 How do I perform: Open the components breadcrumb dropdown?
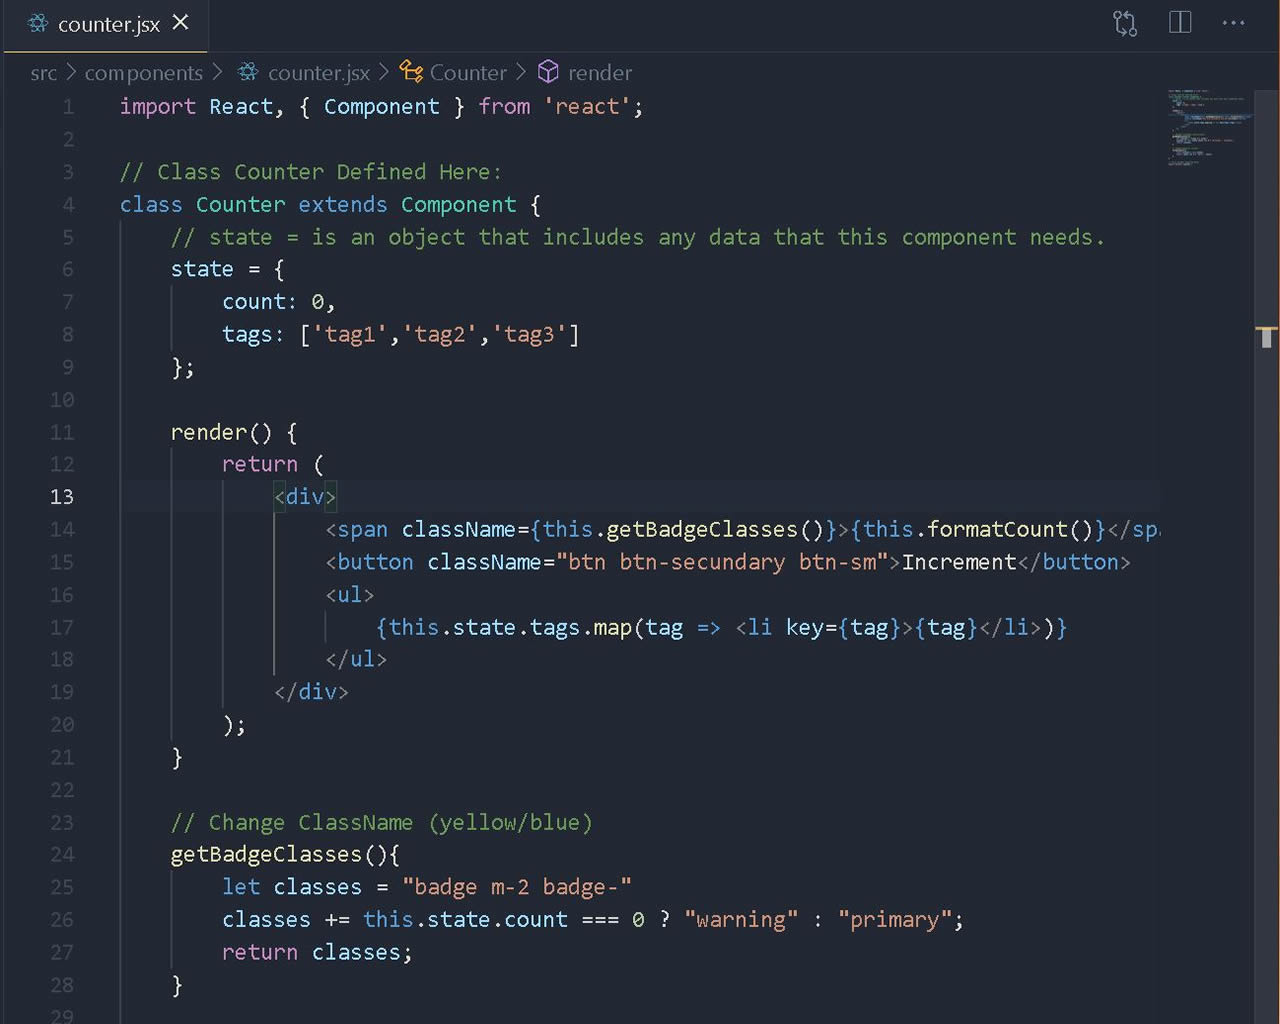click(x=144, y=72)
